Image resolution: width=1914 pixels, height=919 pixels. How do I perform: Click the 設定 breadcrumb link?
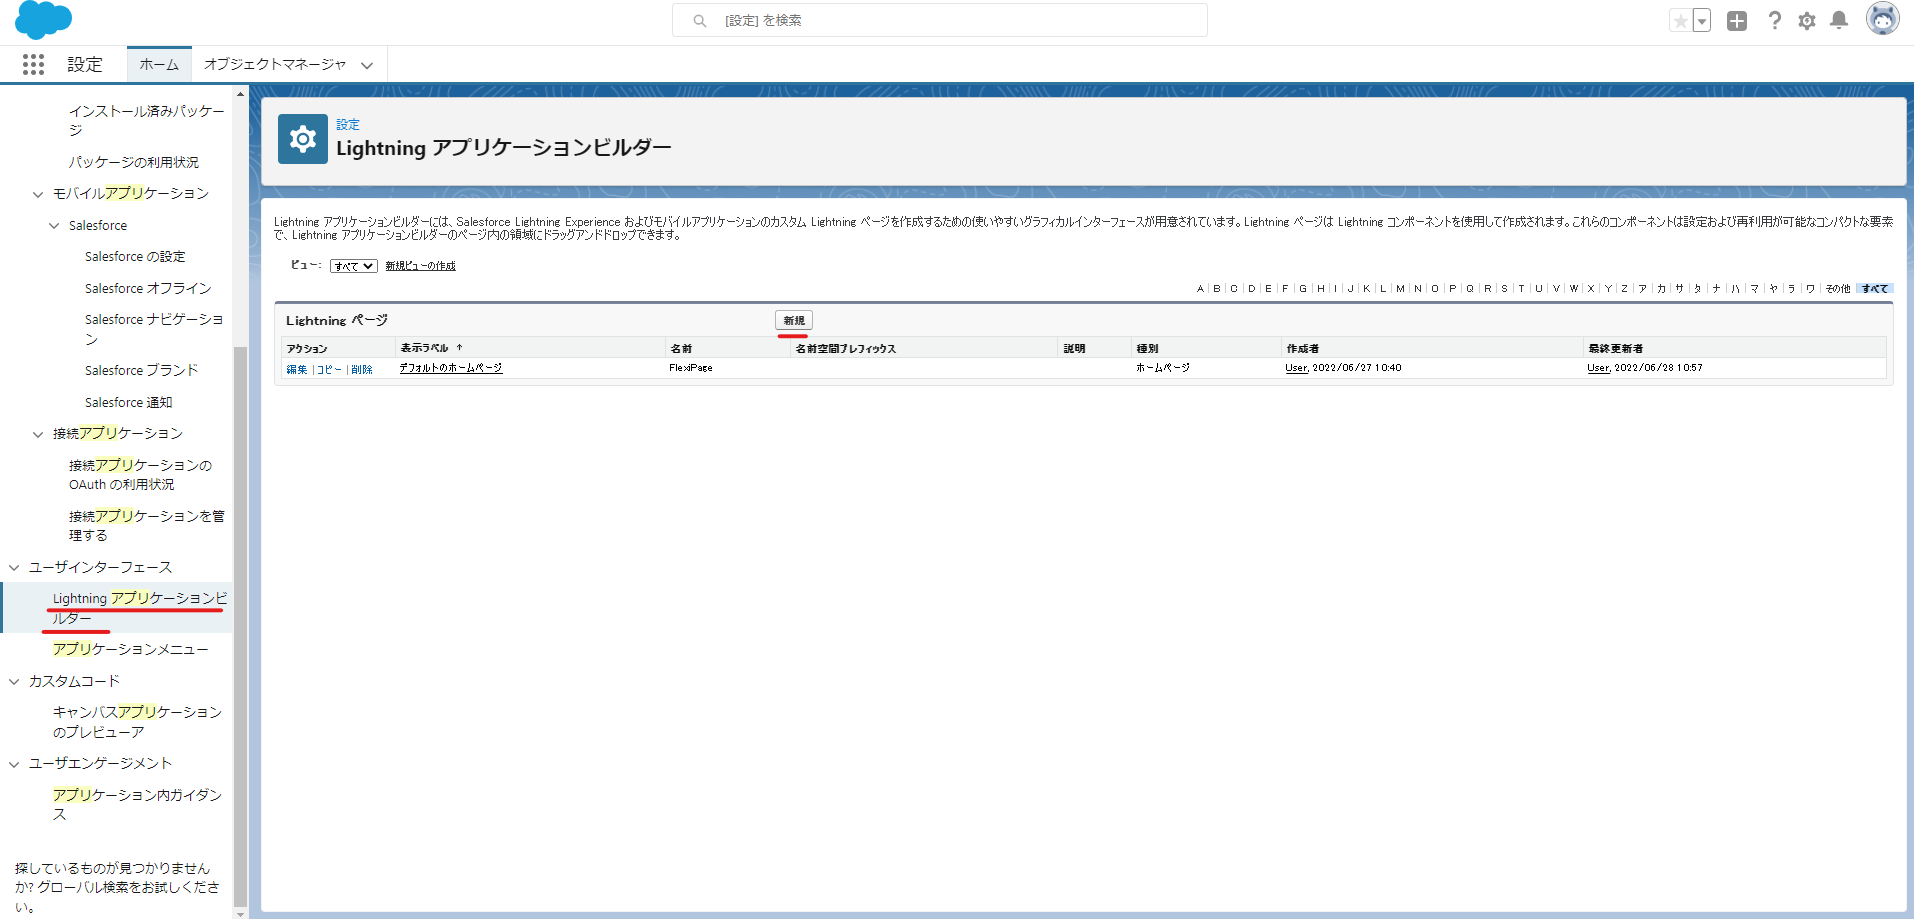click(348, 125)
